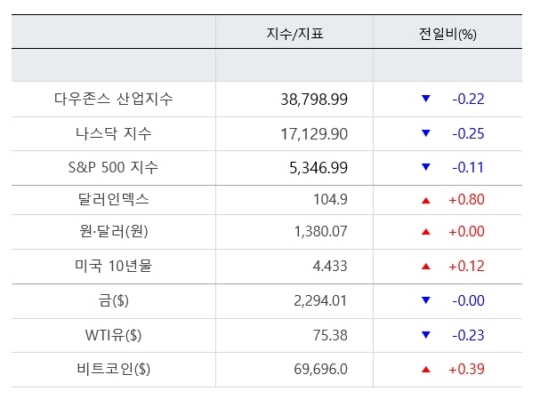
Task: Click the +0.80 percentage change
Action: coord(467,200)
